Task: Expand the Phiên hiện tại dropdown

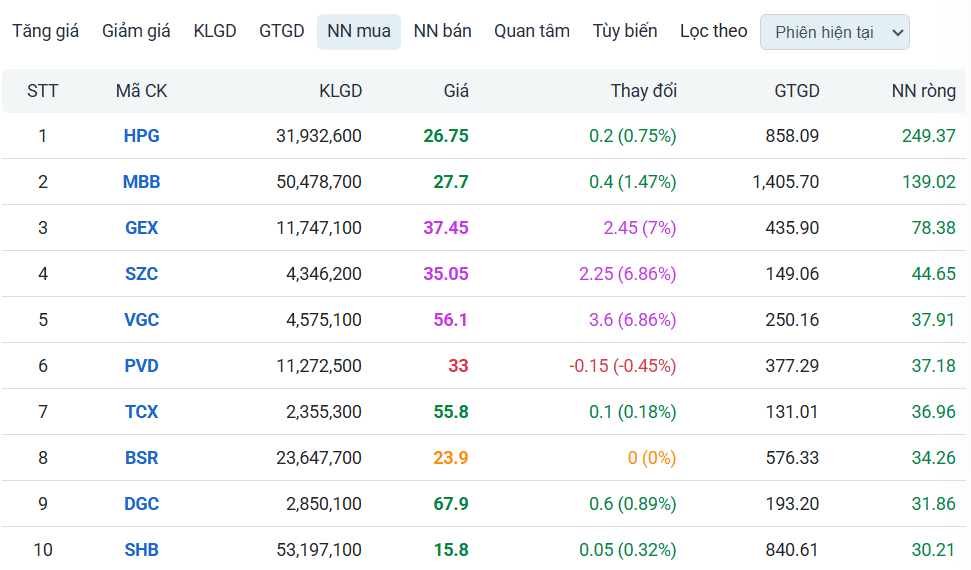Action: point(834,32)
